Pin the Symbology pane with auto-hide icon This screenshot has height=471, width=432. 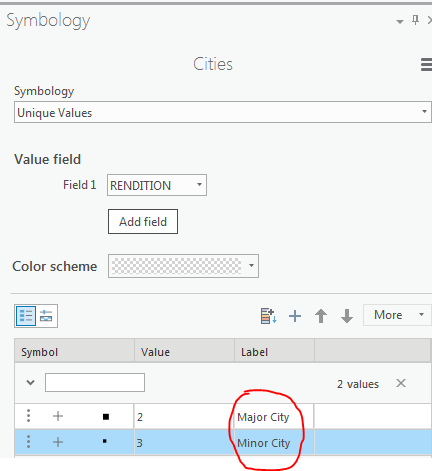tap(415, 20)
